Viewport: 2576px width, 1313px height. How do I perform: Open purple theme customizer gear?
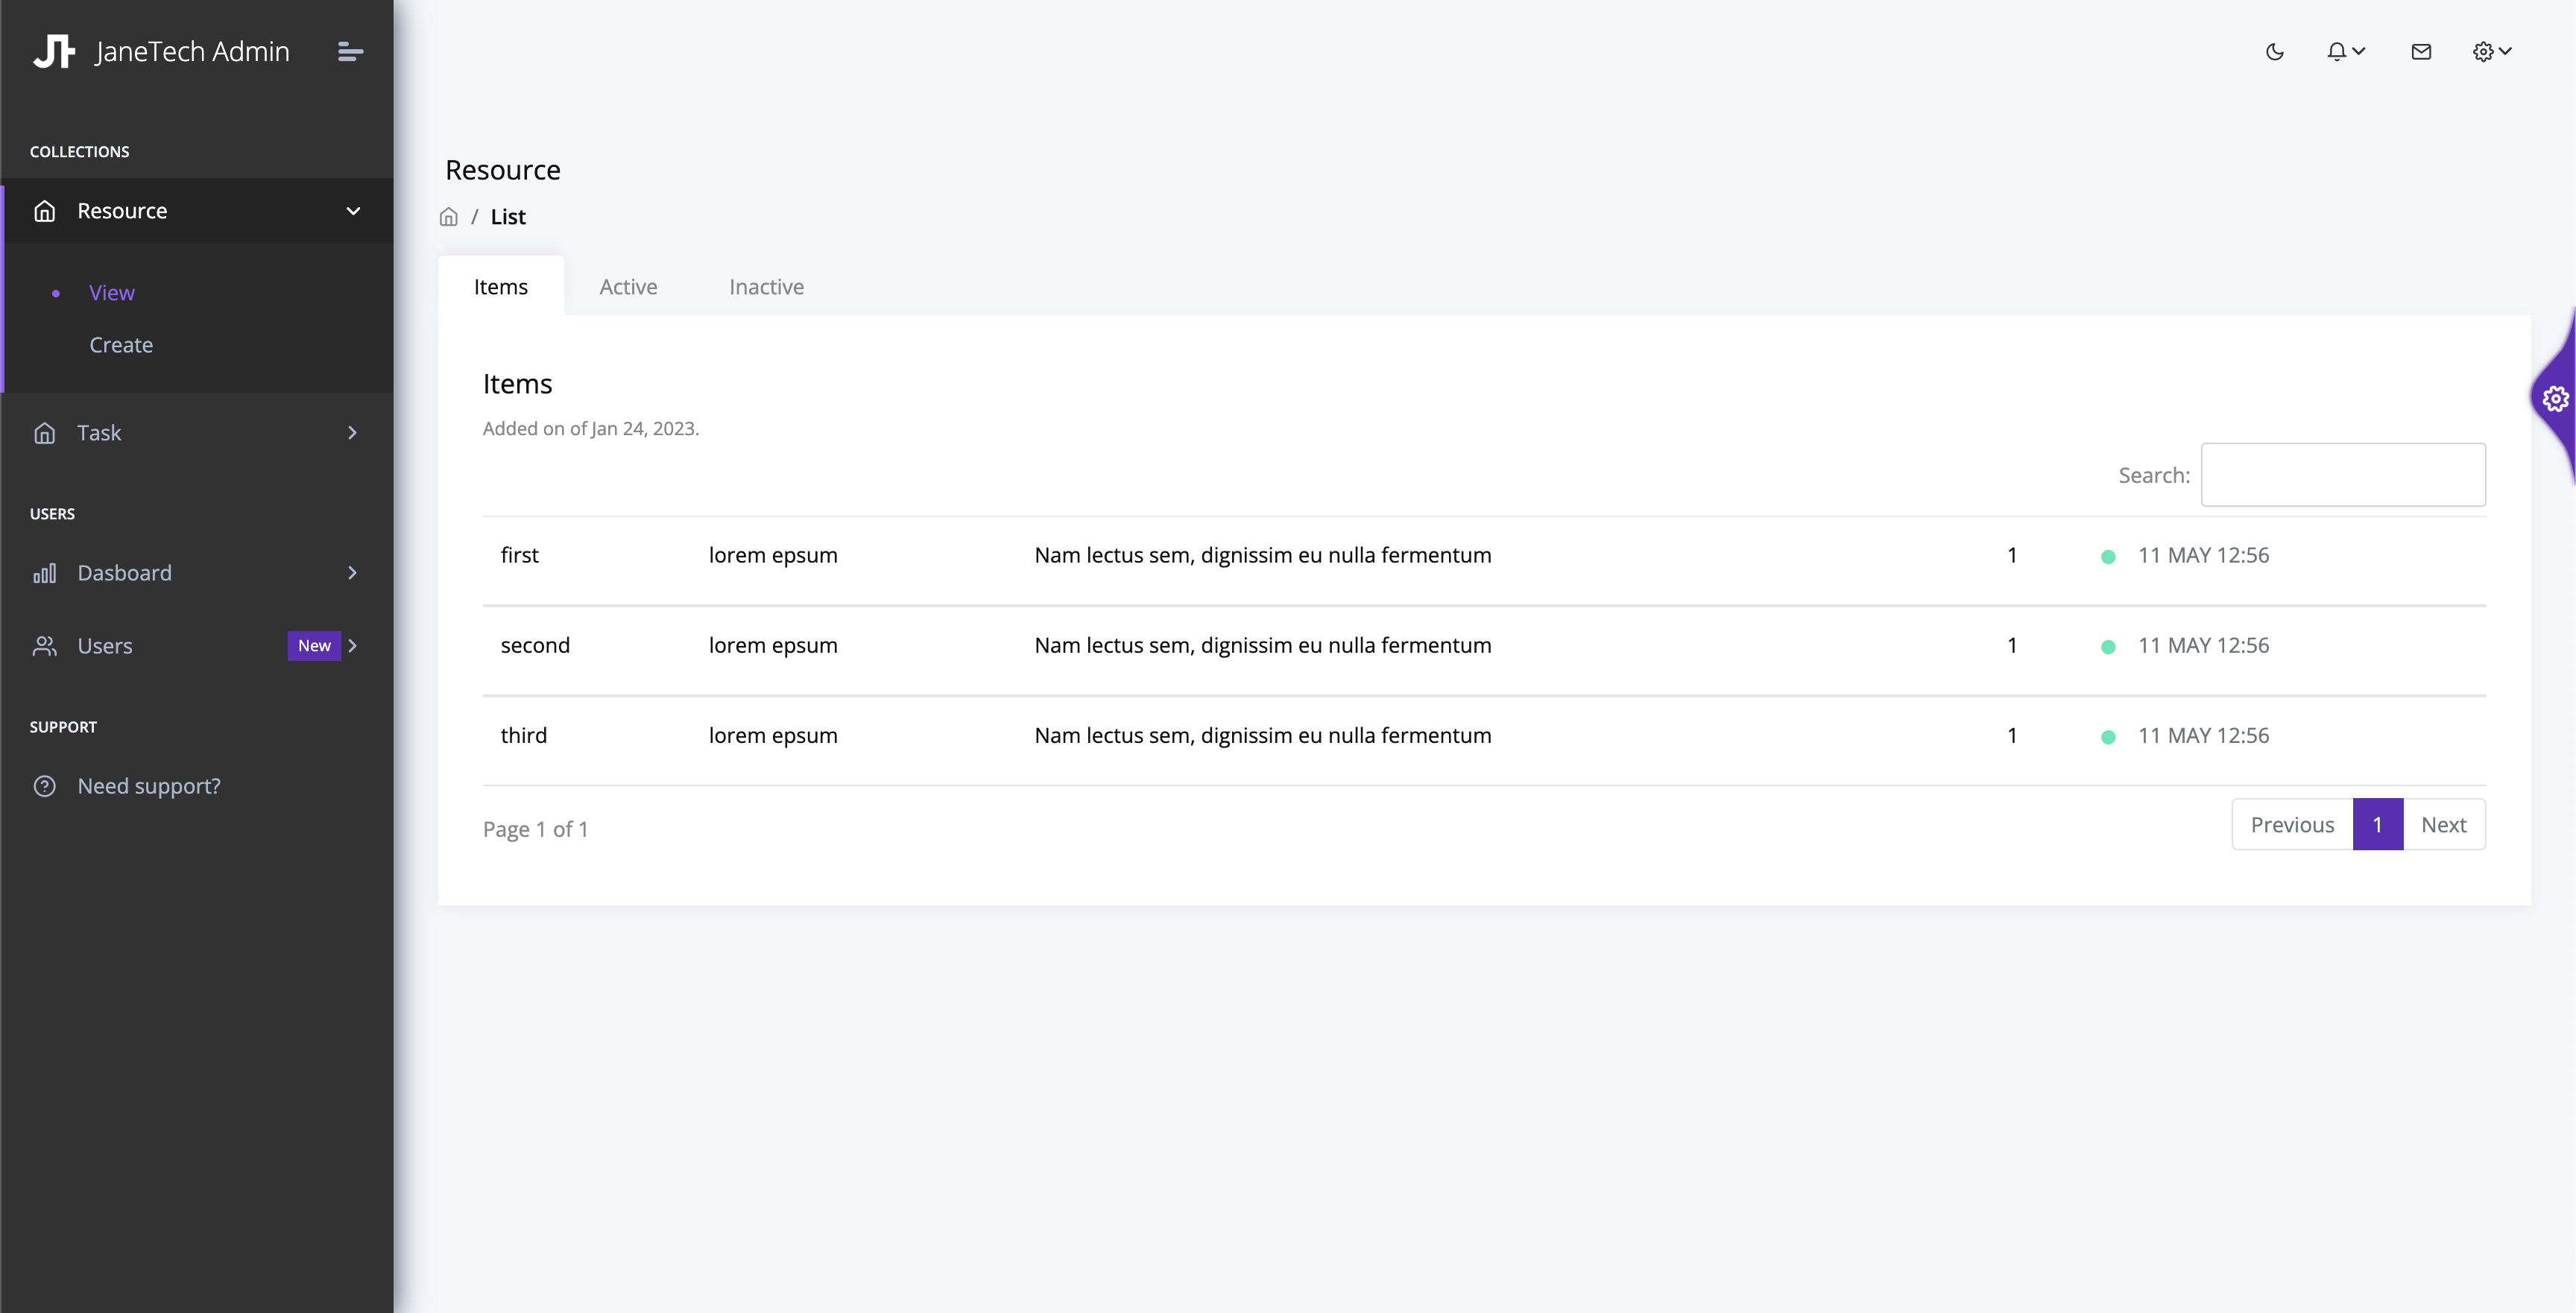coord(2555,399)
